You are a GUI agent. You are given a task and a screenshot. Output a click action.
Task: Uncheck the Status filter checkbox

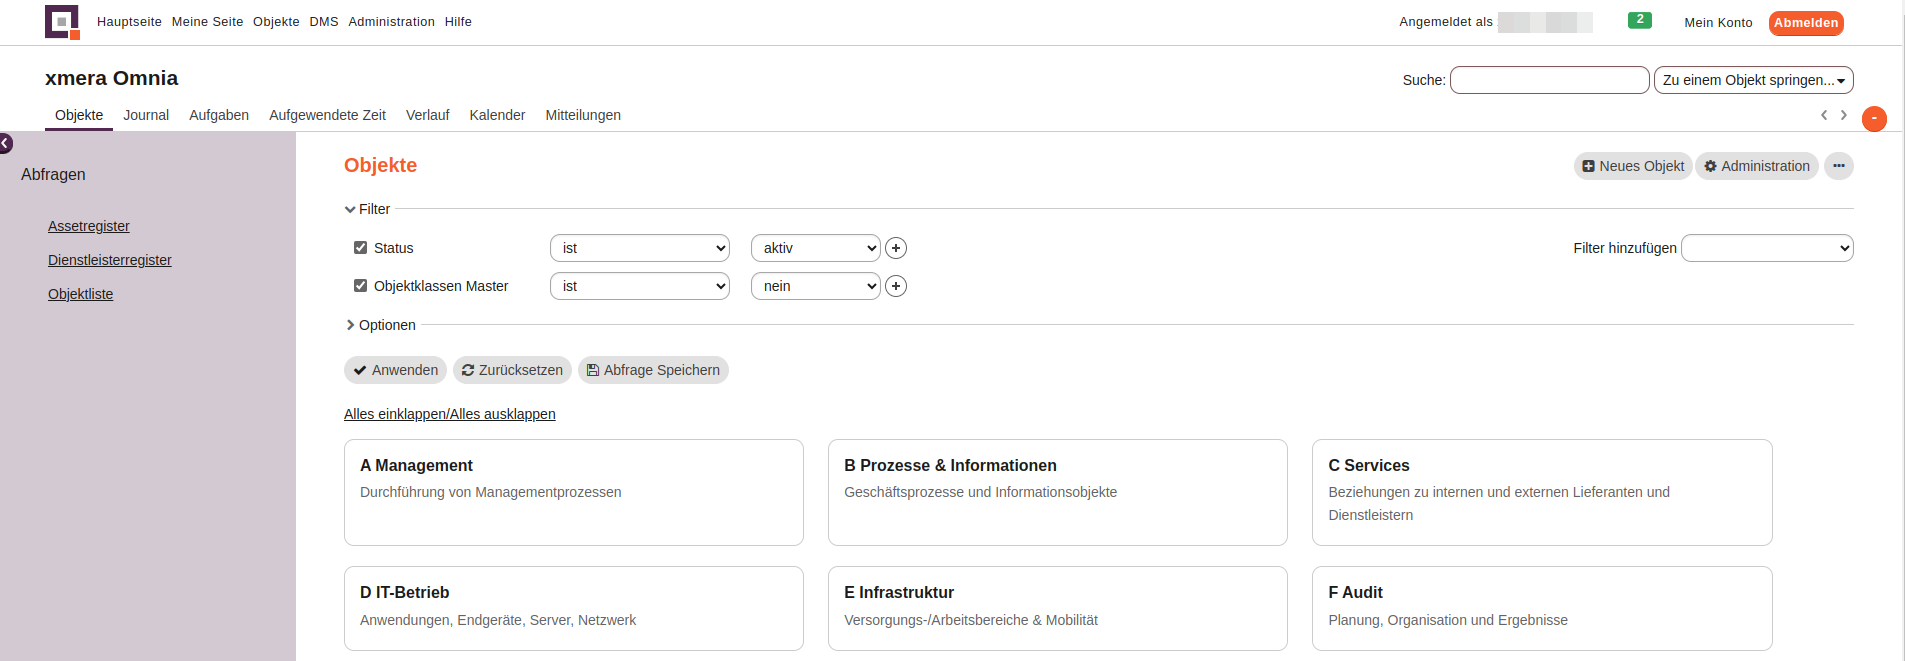(361, 248)
